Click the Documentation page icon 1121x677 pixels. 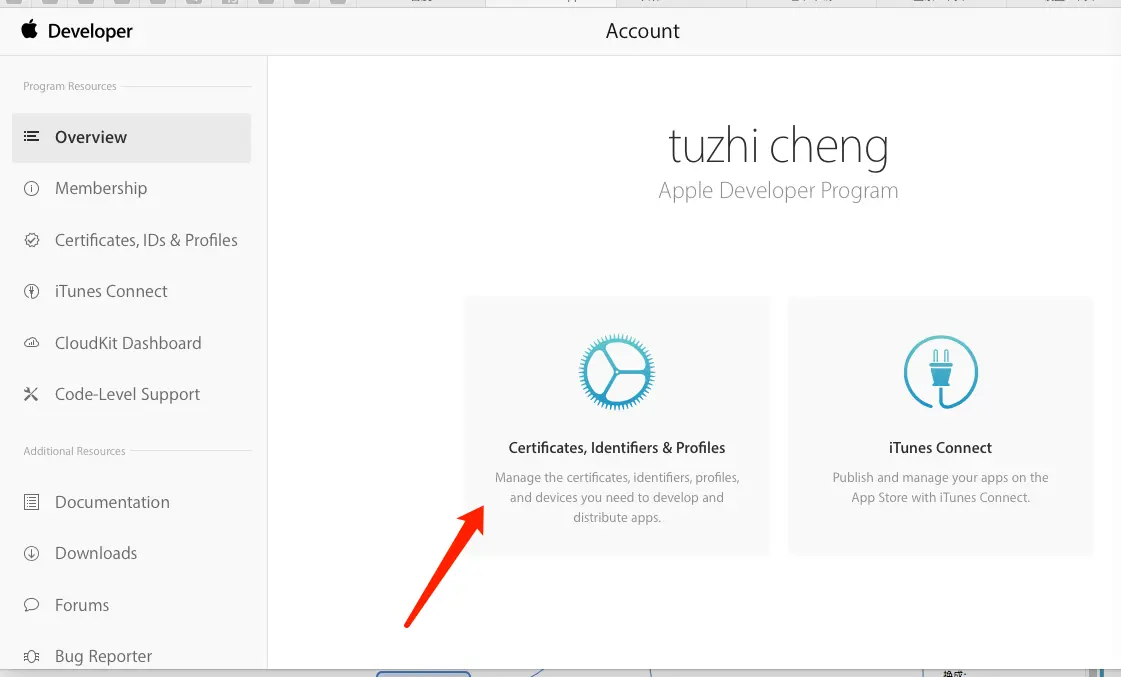31,502
